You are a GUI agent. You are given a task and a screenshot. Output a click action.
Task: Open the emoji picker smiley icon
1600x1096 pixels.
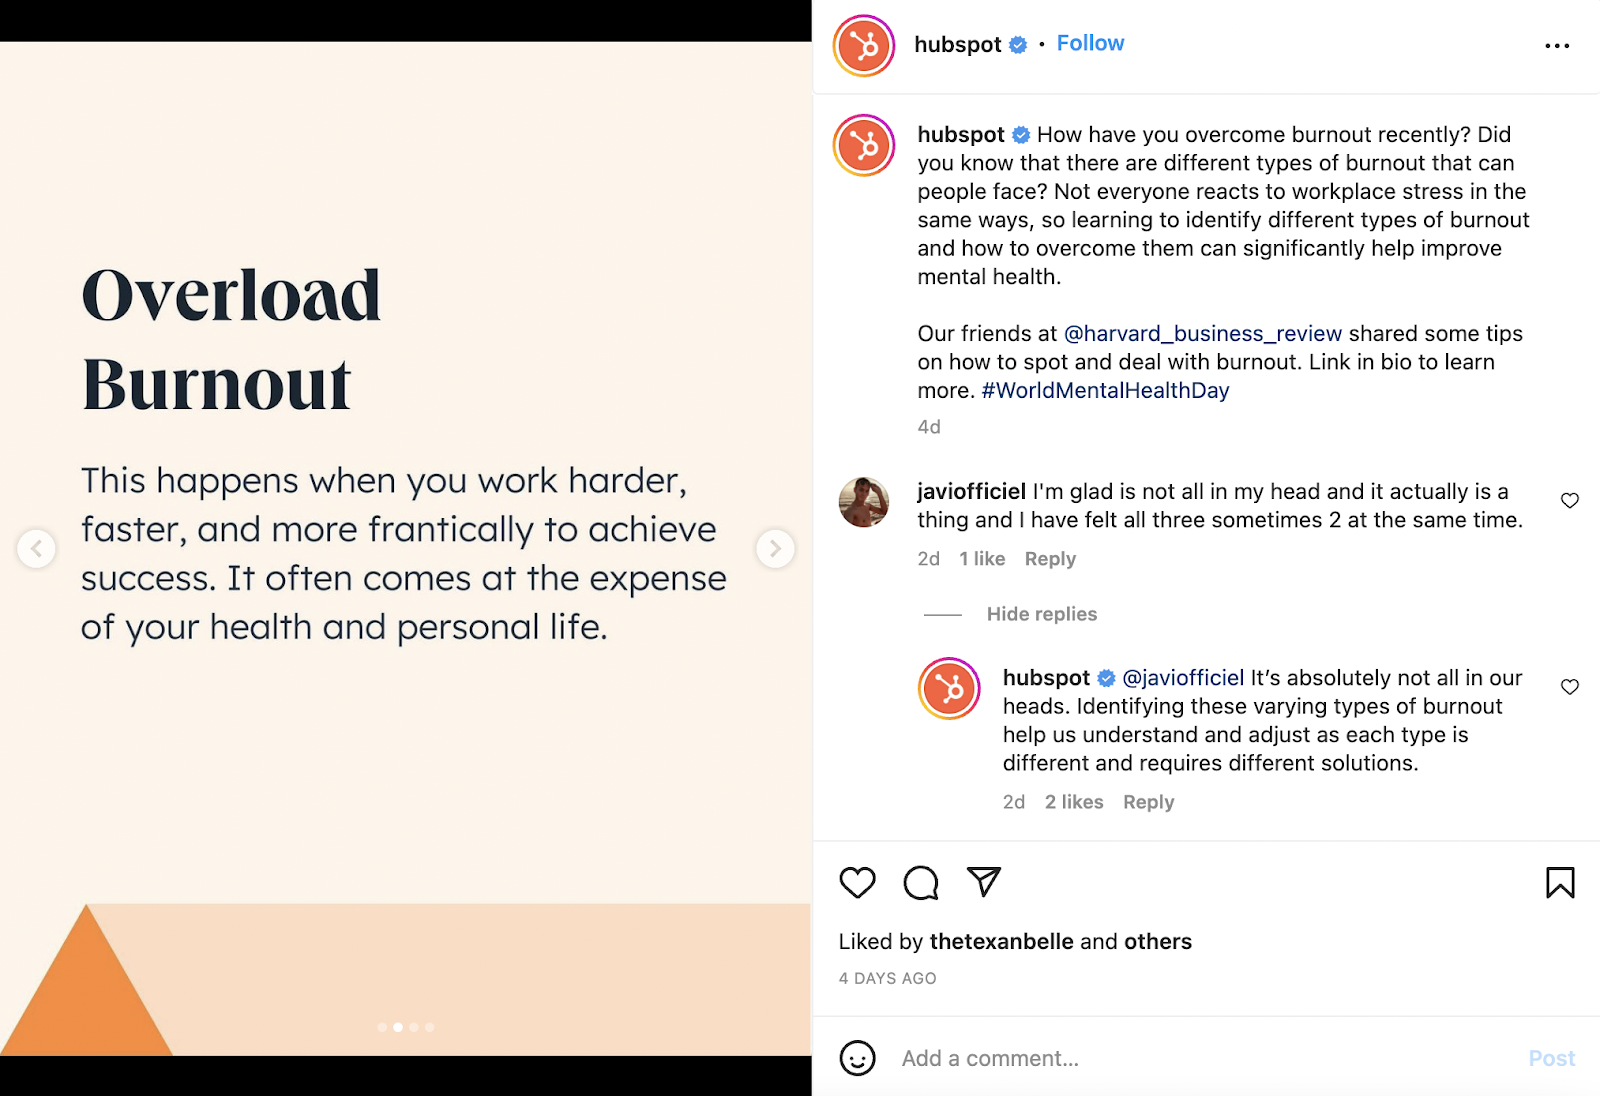tap(857, 1058)
